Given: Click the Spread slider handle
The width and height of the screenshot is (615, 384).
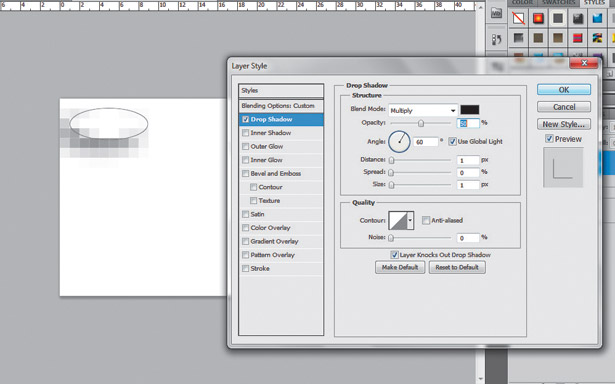Looking at the screenshot, I should 391,173.
